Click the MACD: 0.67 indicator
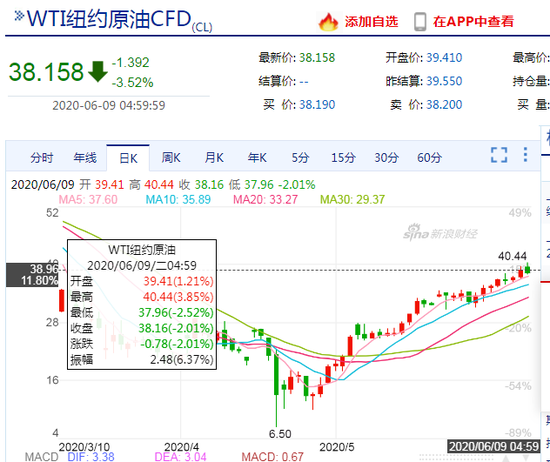 (x=272, y=457)
